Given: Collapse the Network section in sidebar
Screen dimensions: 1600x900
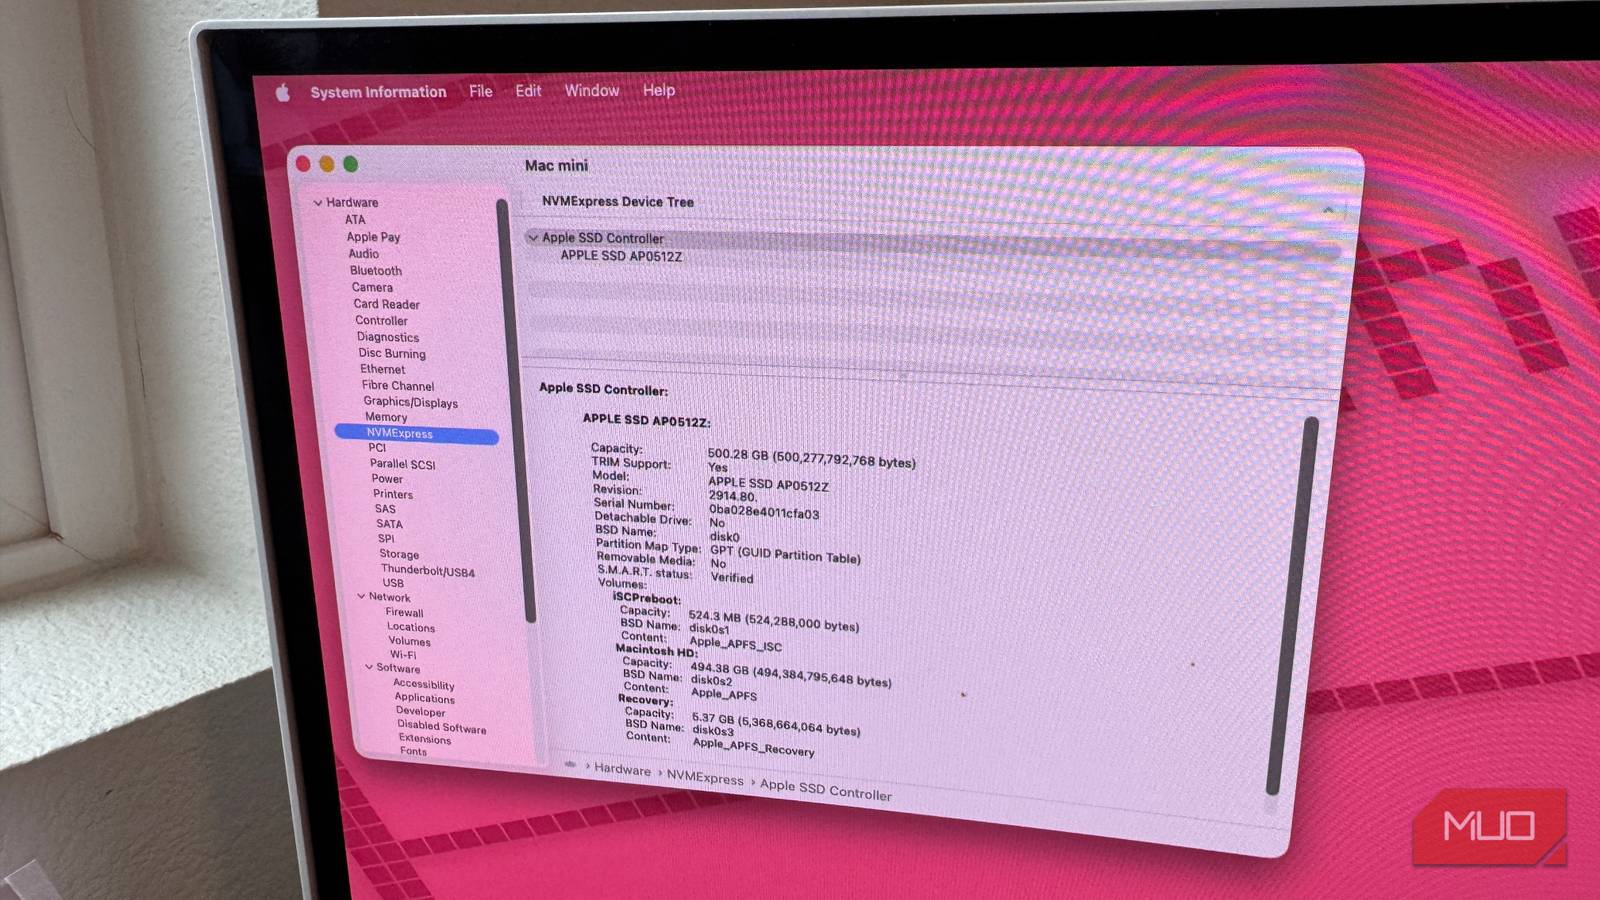Looking at the screenshot, I should click(361, 596).
